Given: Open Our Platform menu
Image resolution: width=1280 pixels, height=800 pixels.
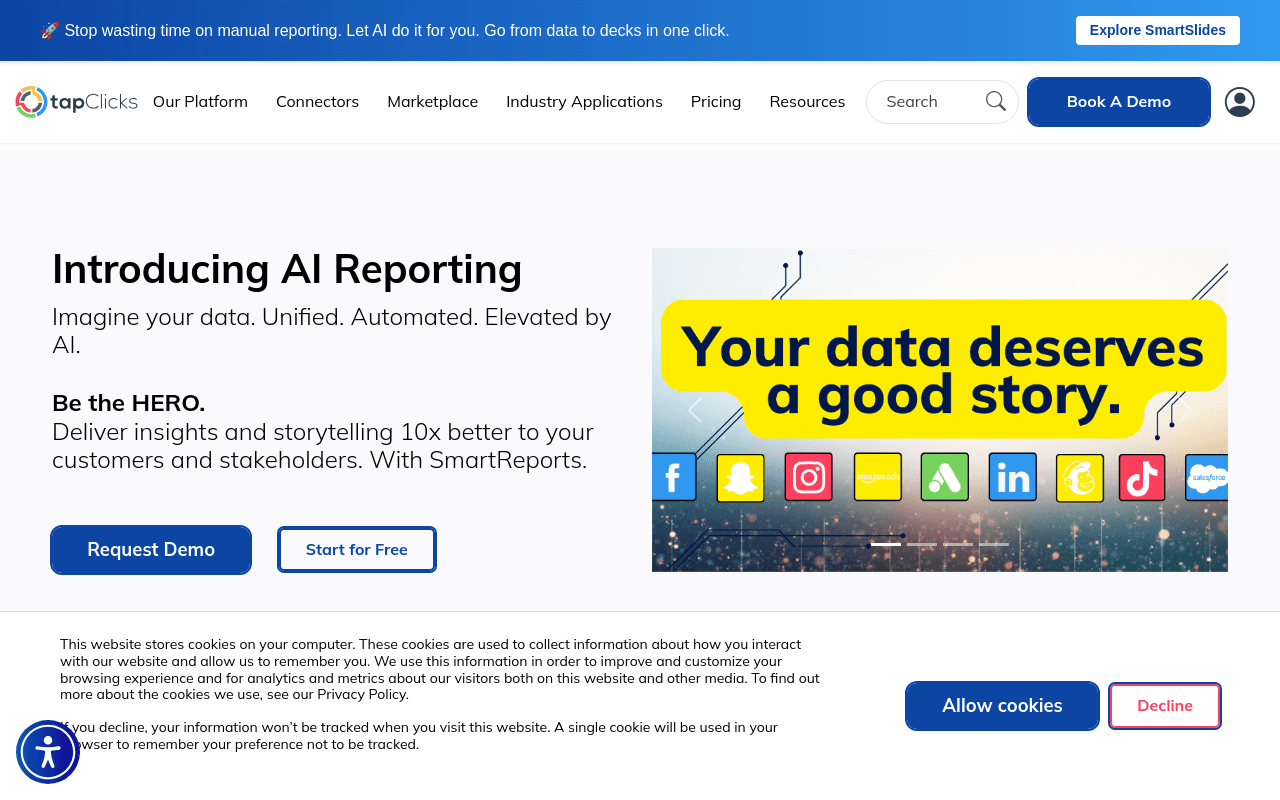Looking at the screenshot, I should coord(200,102).
